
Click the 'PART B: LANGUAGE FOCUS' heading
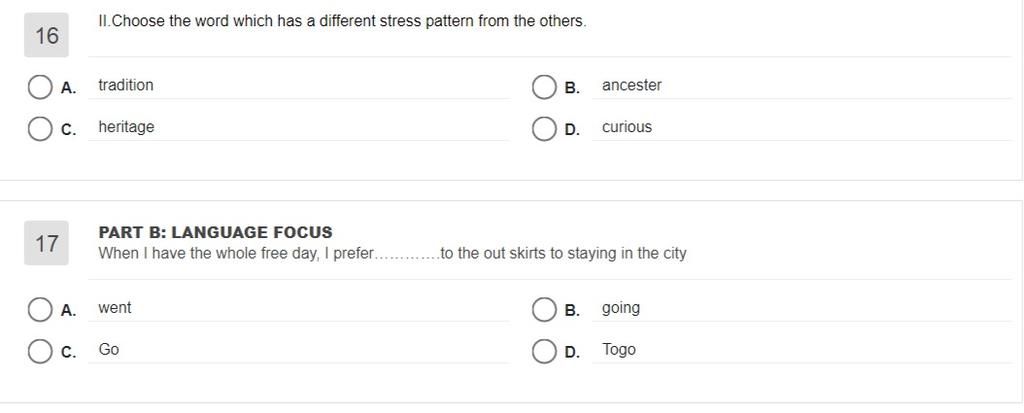click(216, 232)
